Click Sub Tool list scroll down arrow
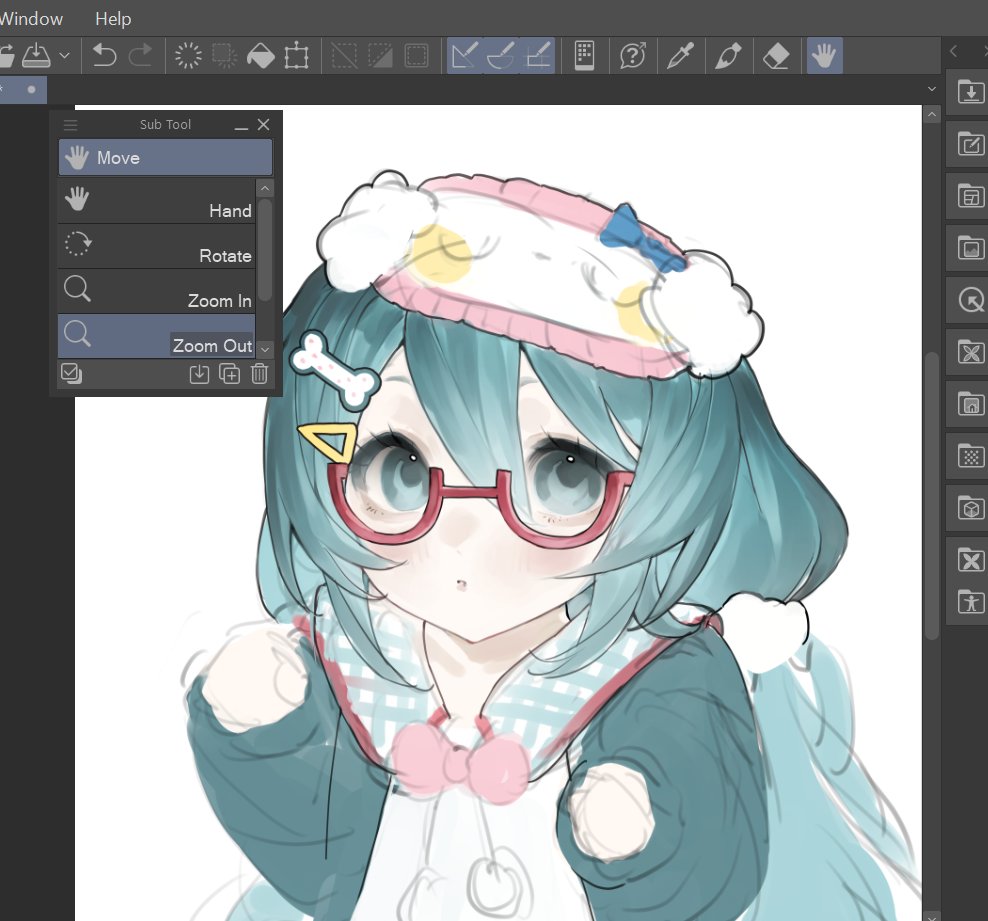 tap(265, 349)
